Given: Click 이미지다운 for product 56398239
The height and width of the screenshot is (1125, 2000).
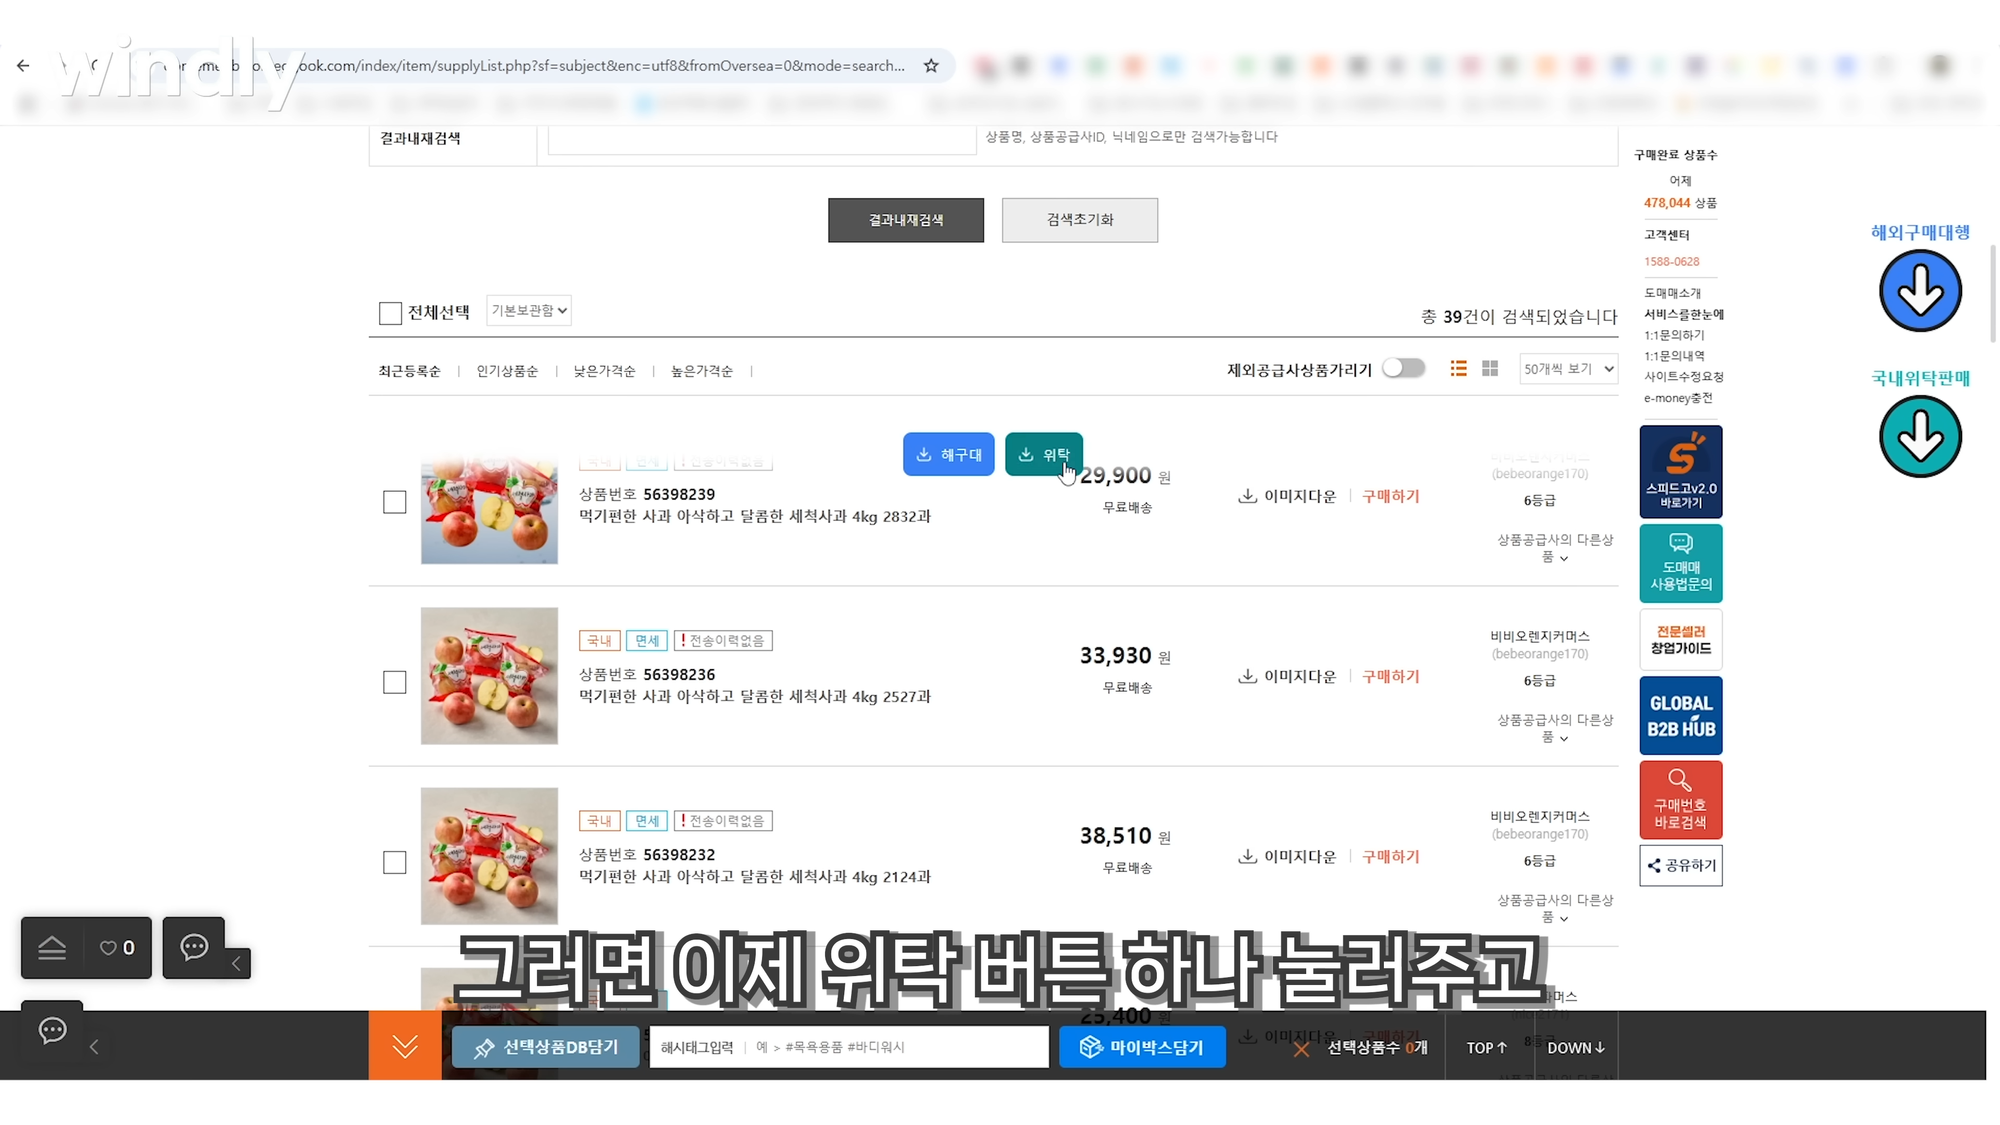Looking at the screenshot, I should tap(1288, 495).
